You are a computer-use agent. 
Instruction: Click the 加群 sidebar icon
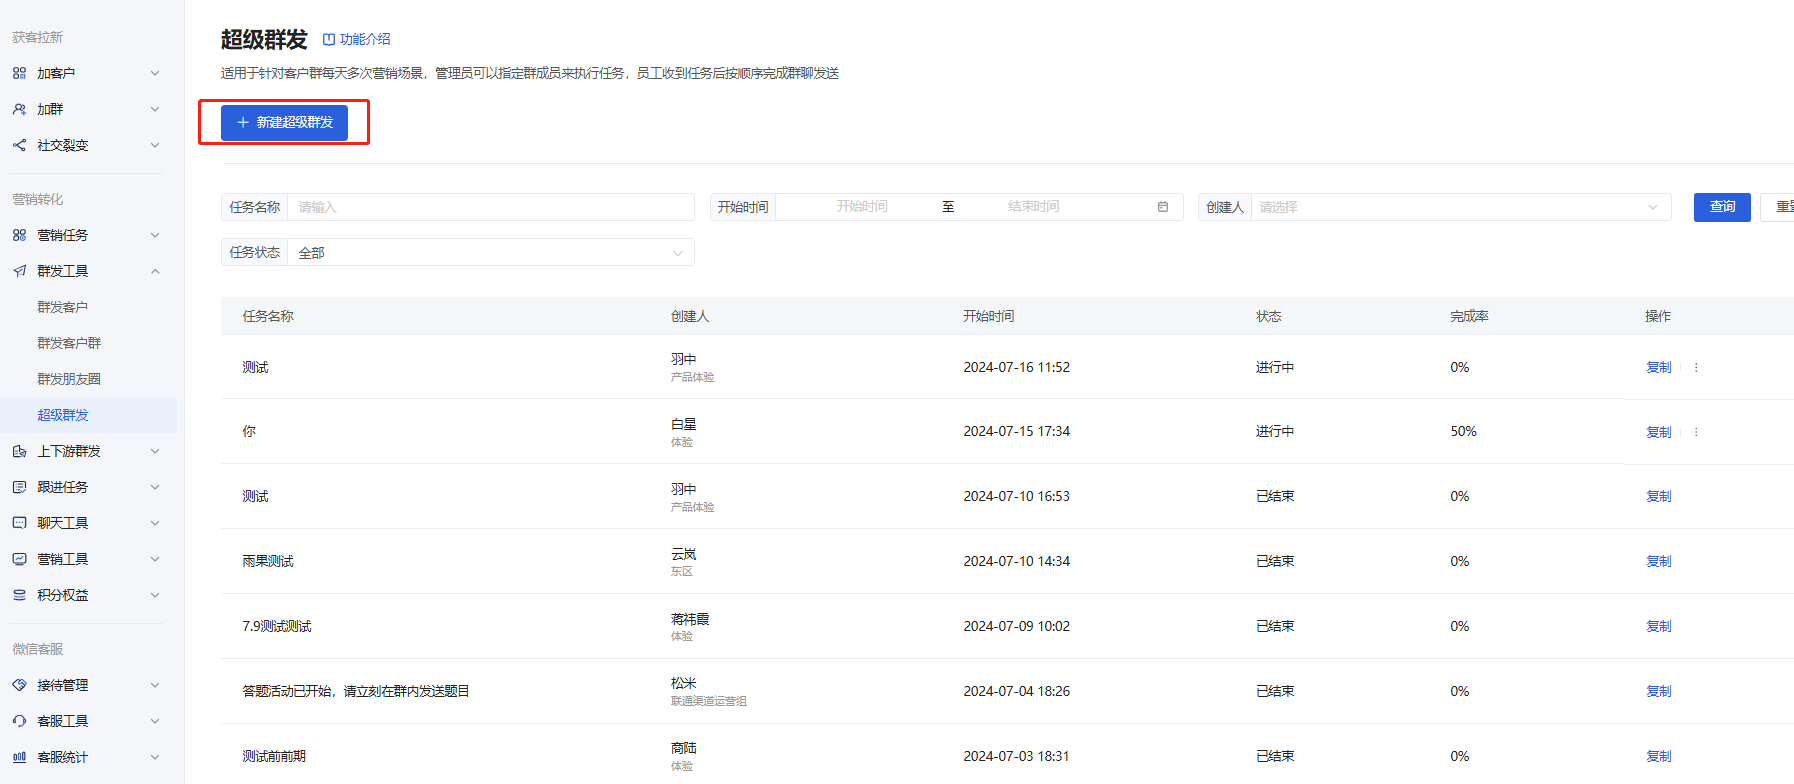[19, 109]
